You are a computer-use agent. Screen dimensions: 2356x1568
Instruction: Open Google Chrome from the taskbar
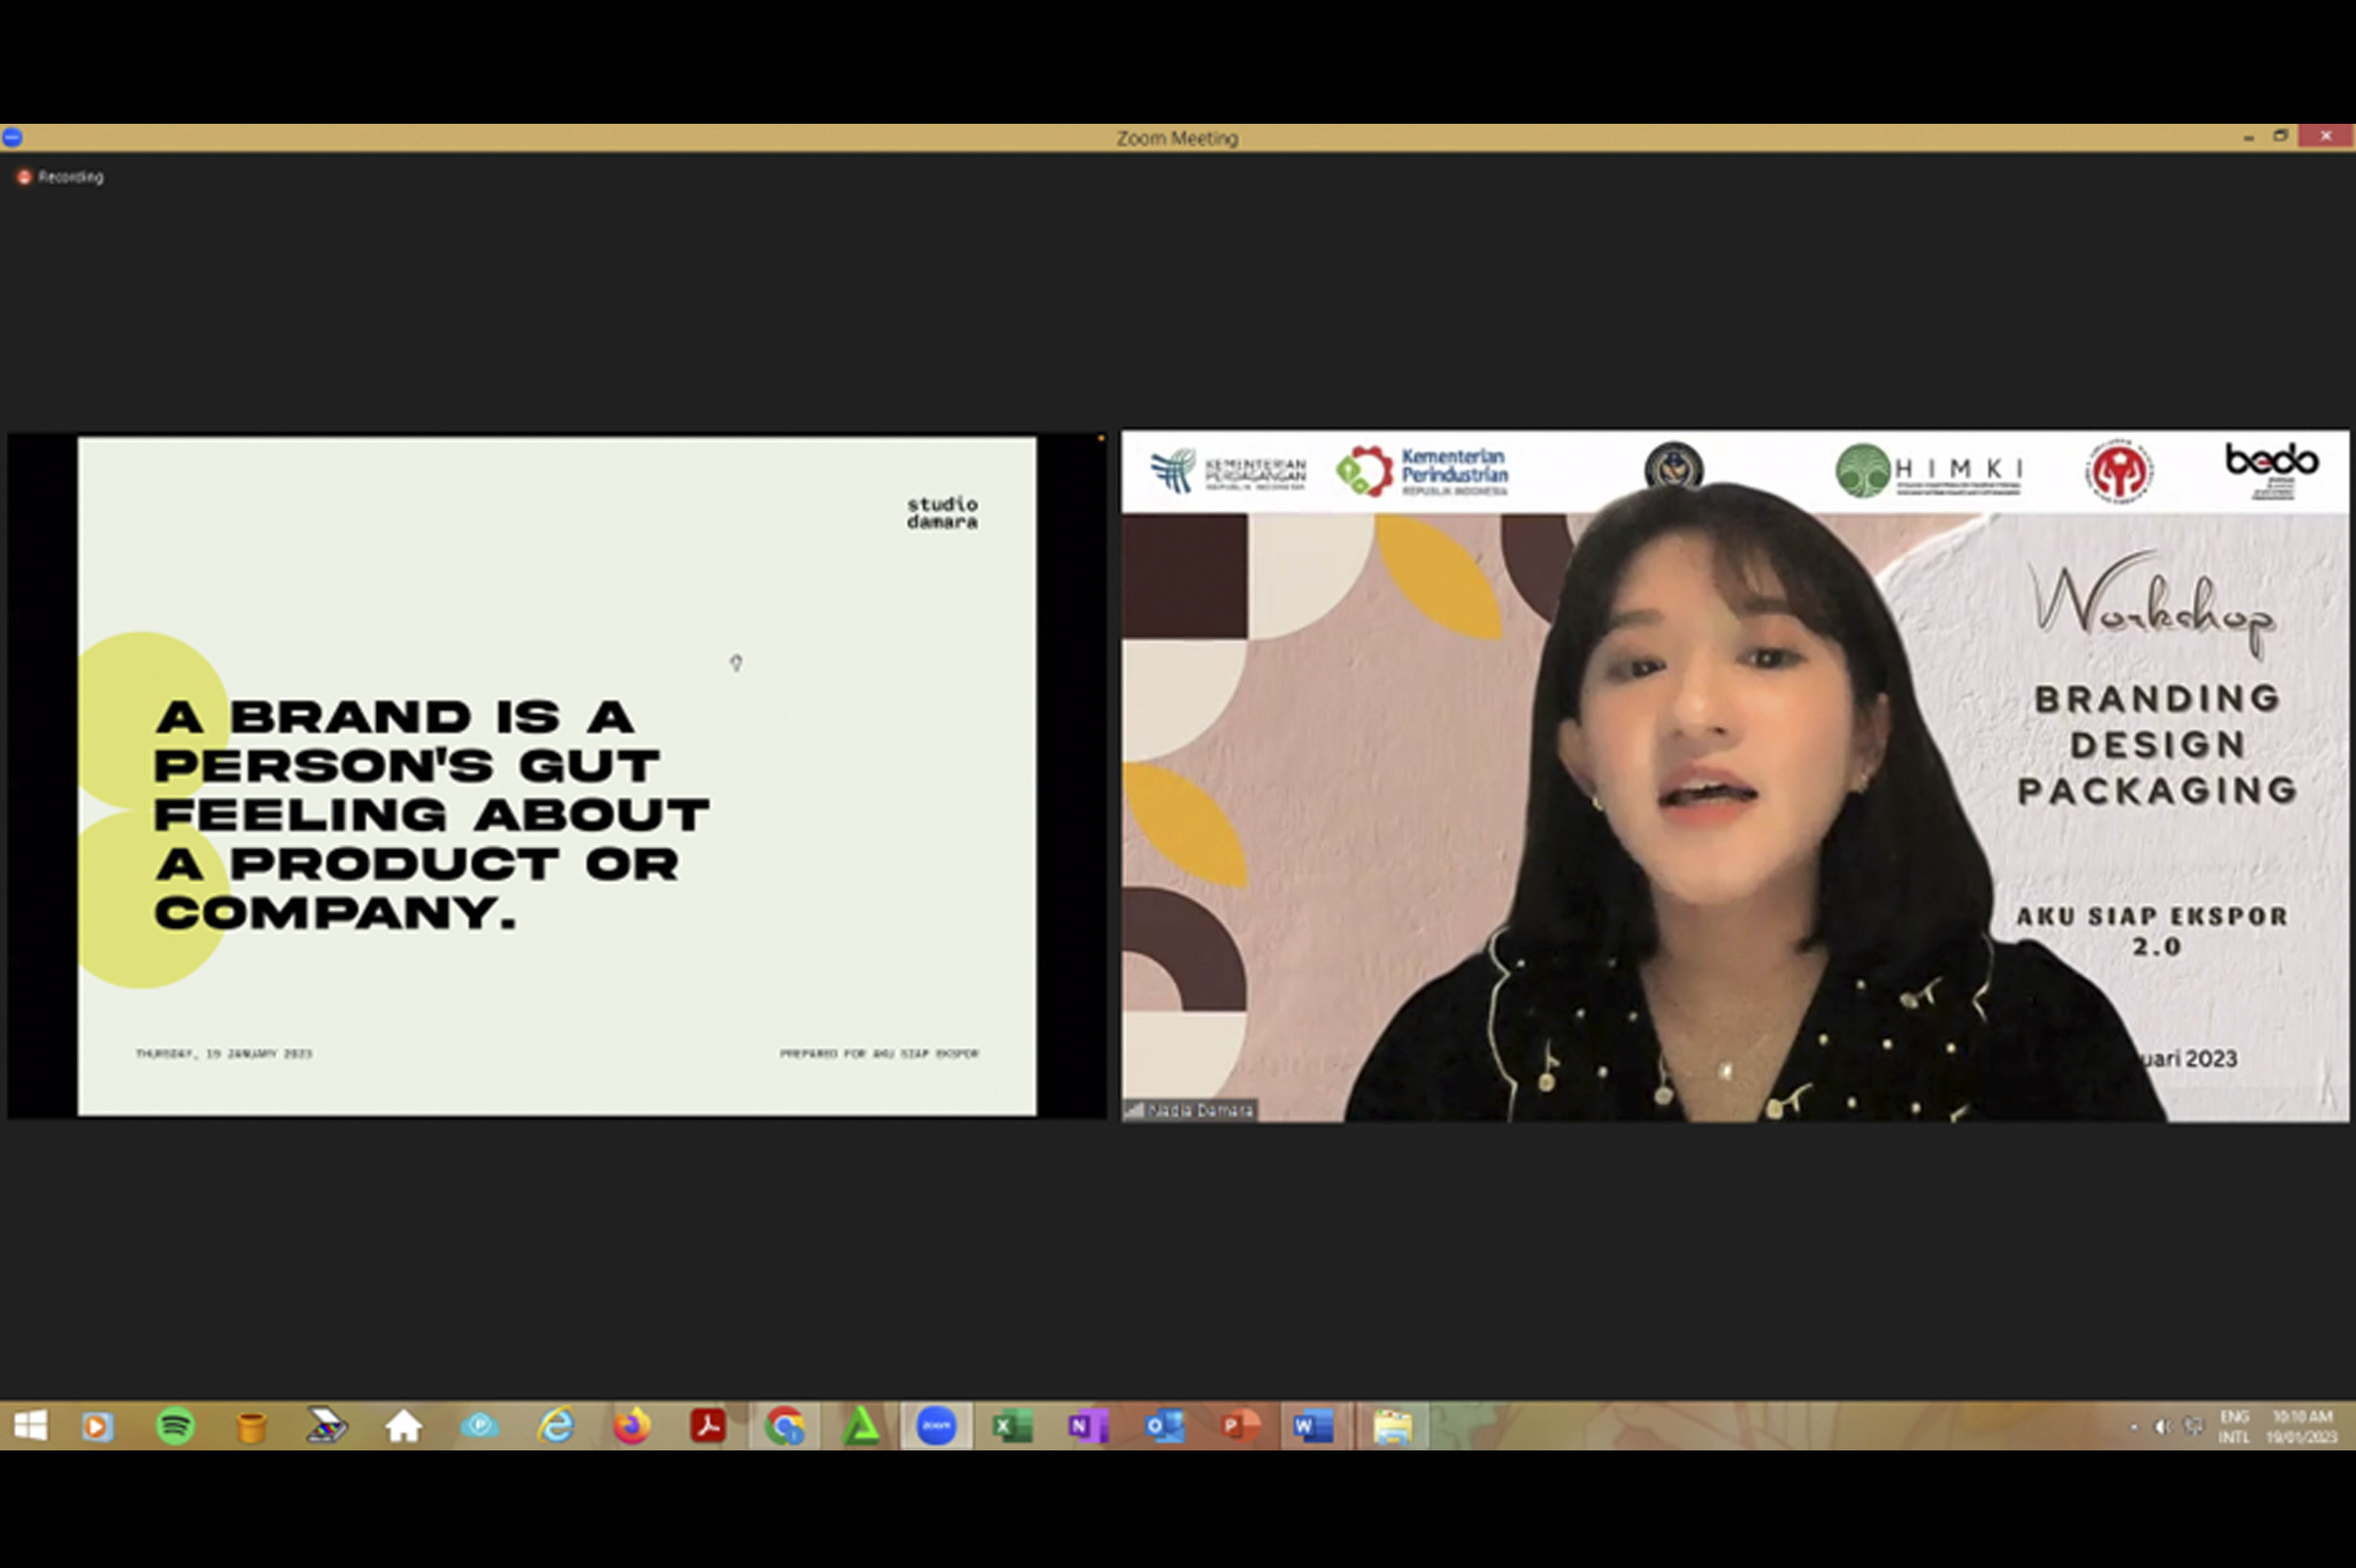(x=784, y=1425)
